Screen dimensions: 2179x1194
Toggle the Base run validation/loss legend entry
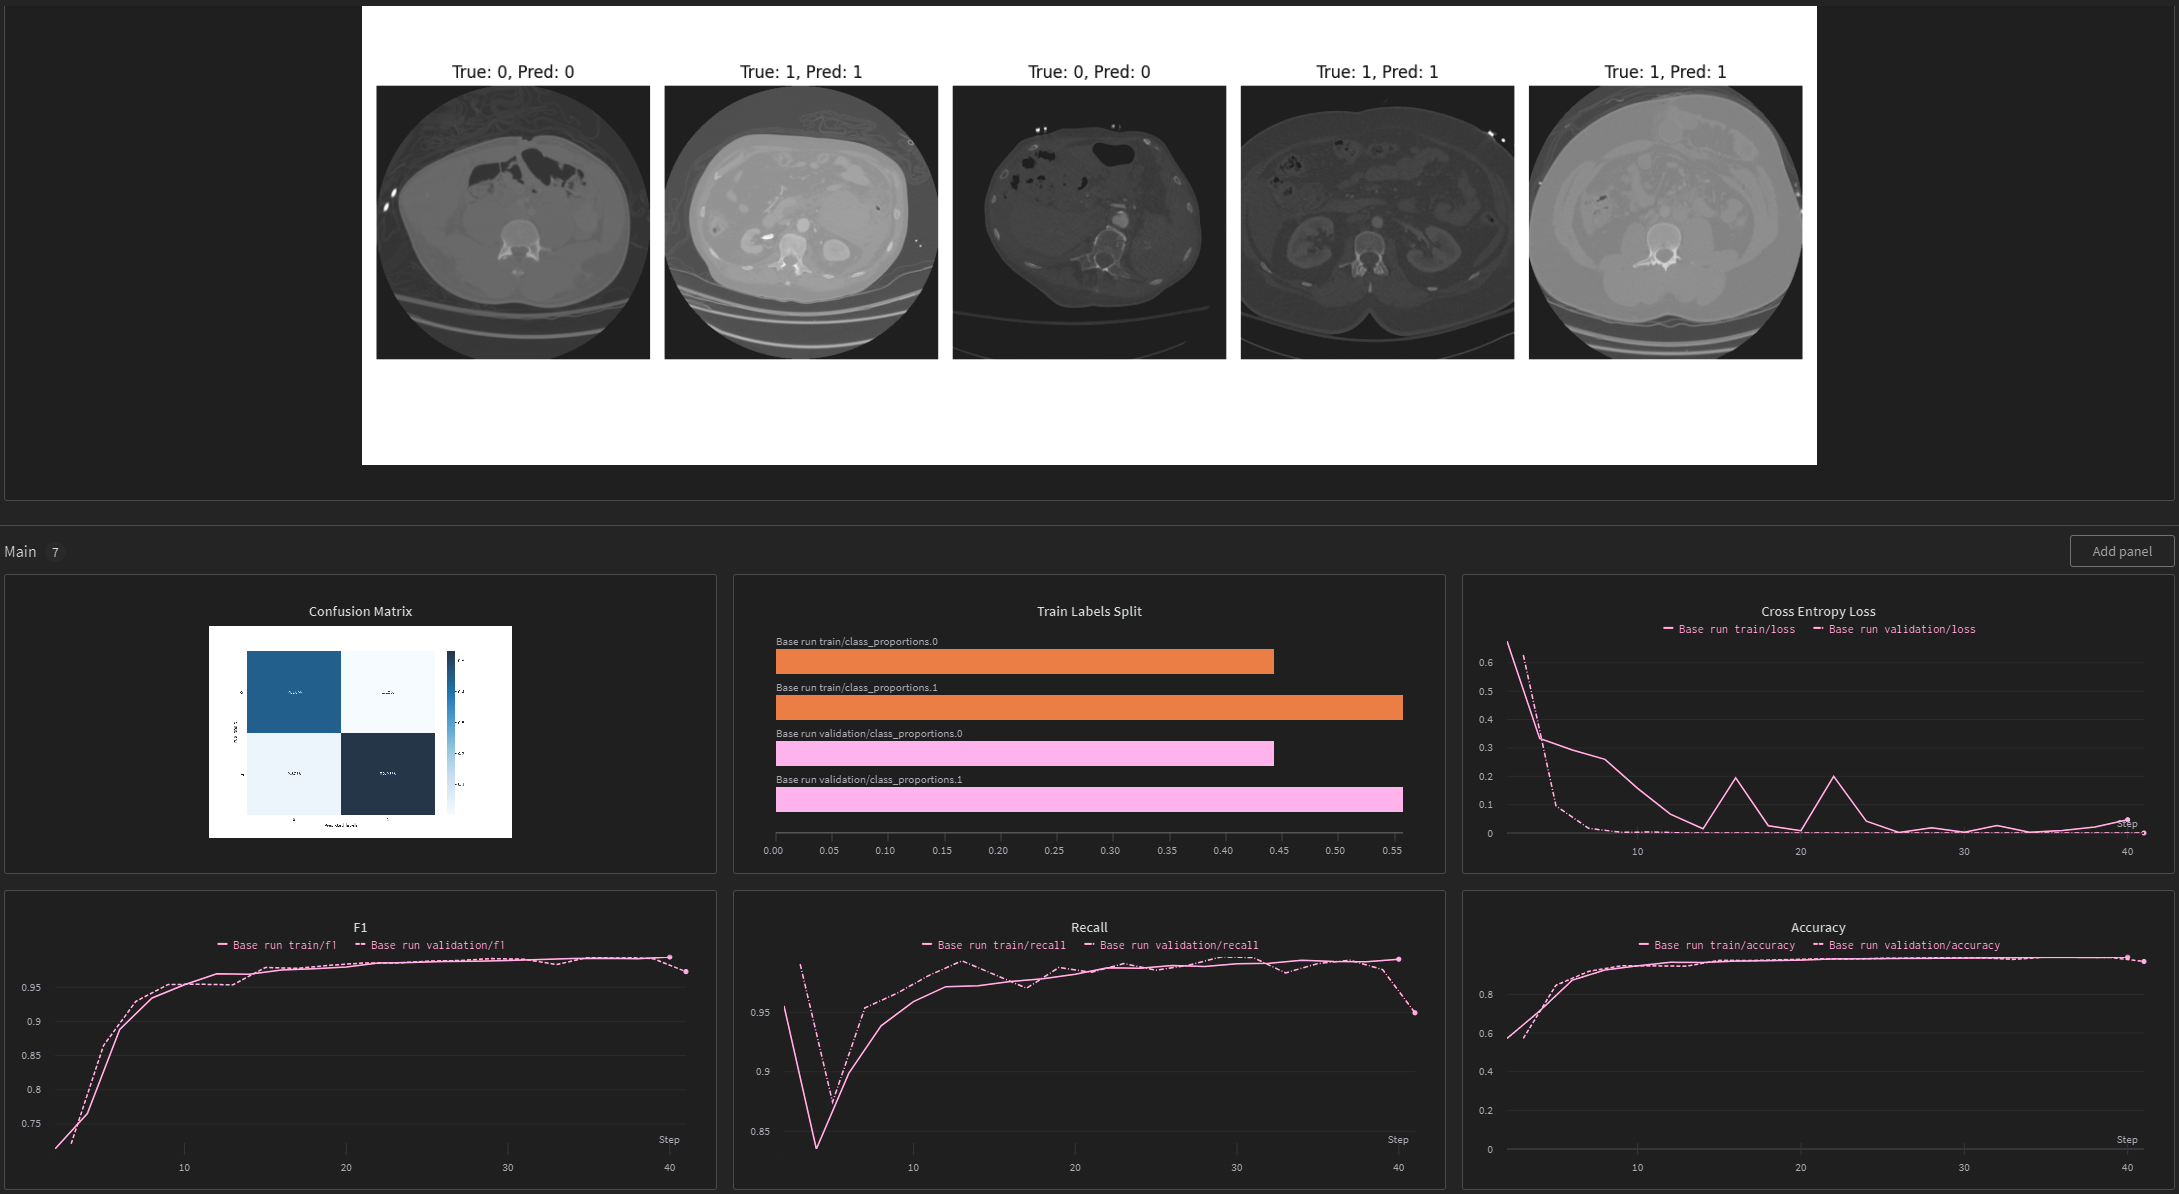click(1894, 629)
